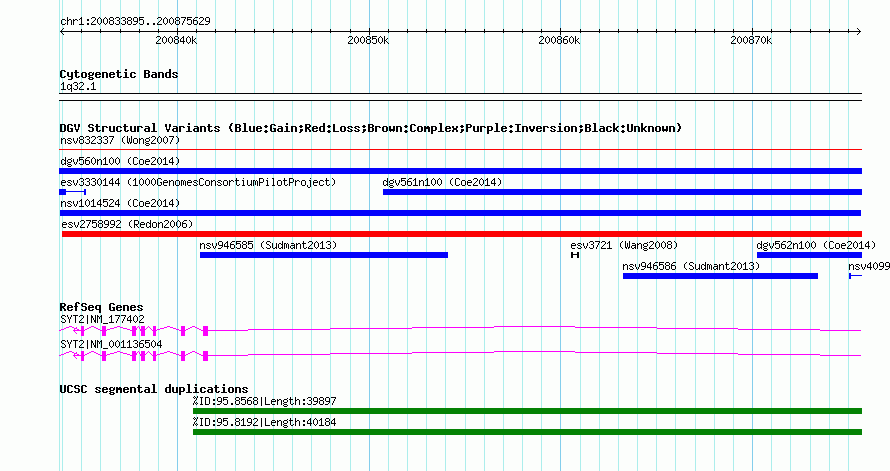Click the green duplication bar for Length:40184

pos(527,432)
